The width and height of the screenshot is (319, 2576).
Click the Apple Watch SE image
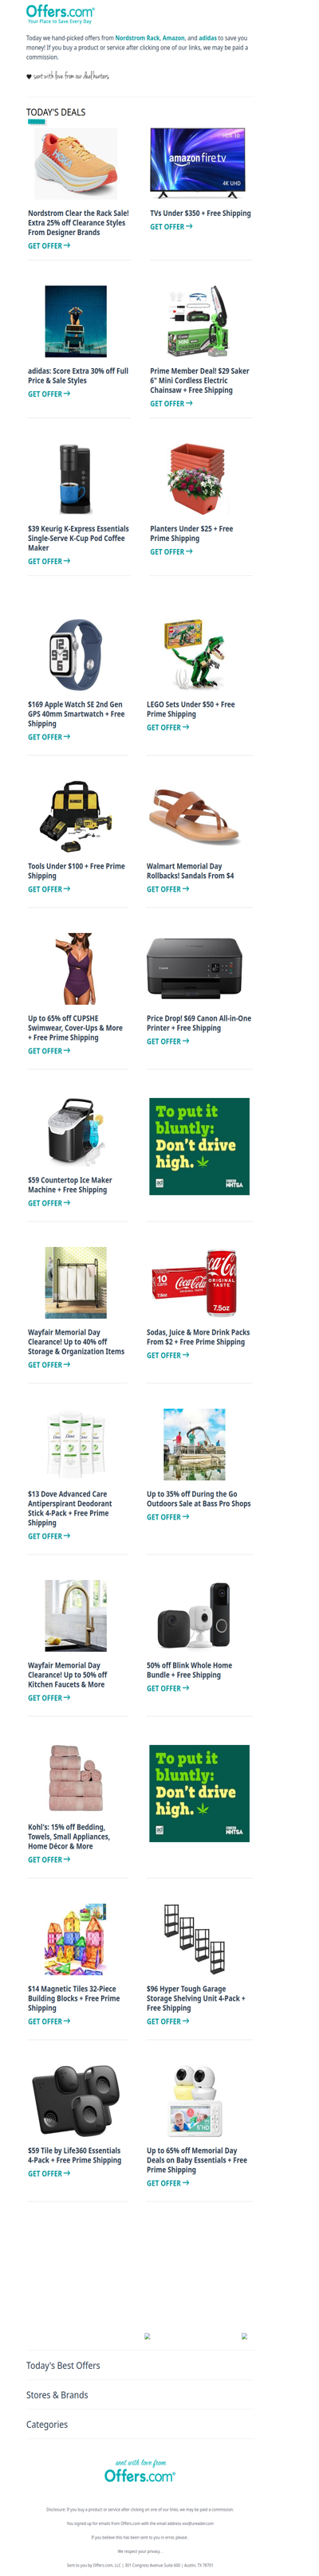(76, 655)
